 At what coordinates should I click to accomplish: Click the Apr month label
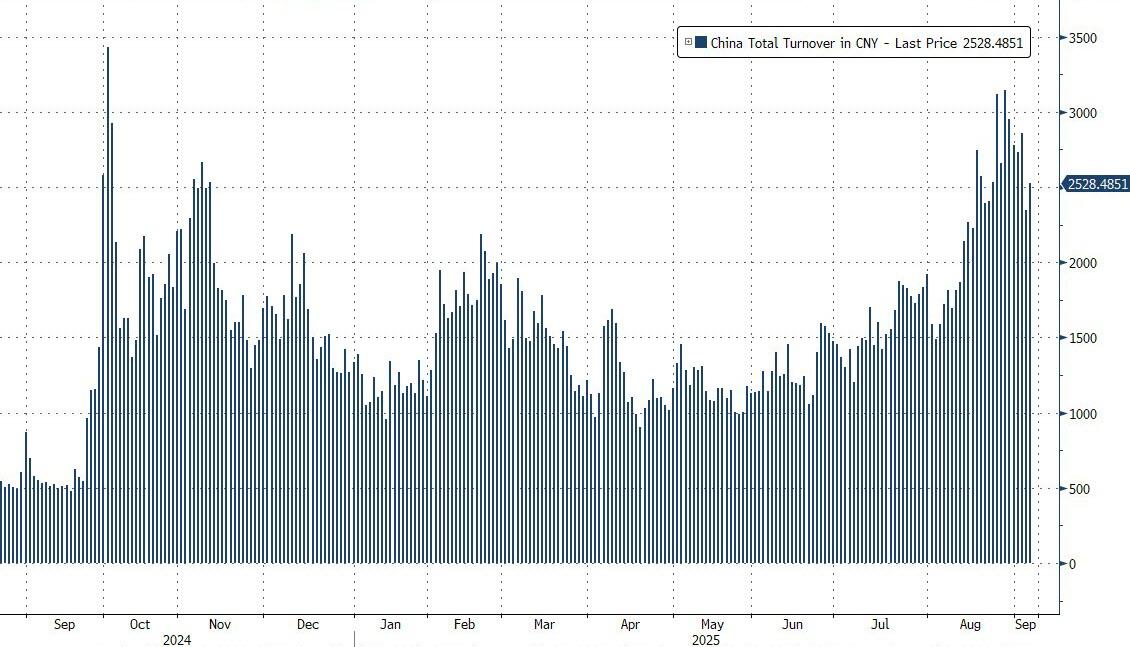[x=630, y=625]
